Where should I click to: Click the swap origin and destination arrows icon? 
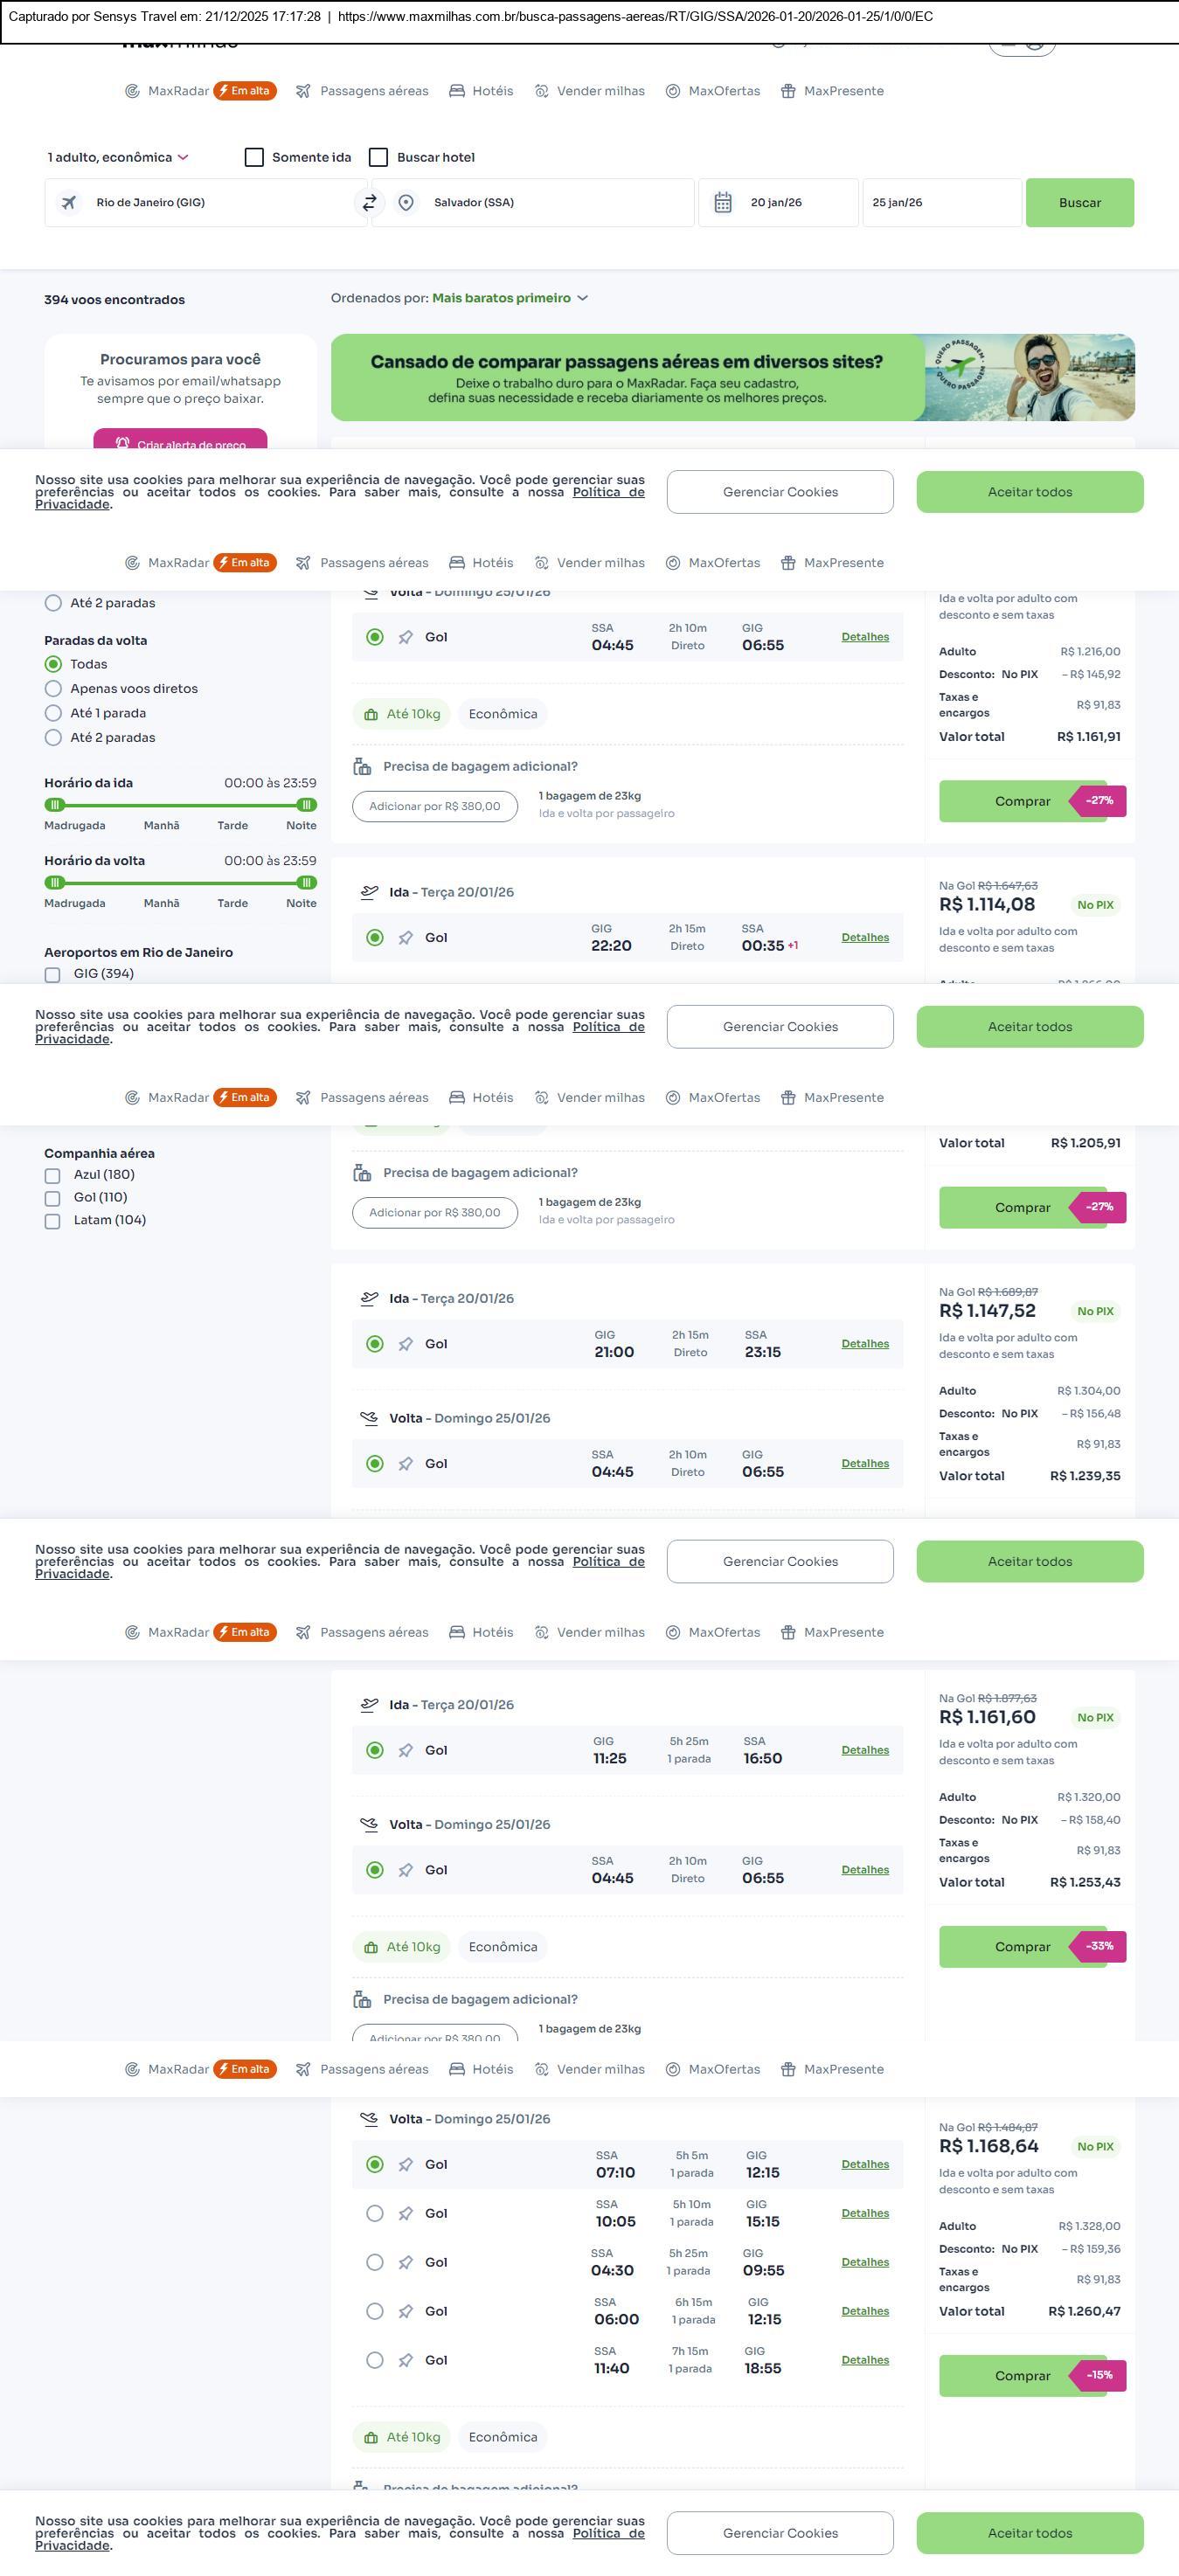click(369, 203)
